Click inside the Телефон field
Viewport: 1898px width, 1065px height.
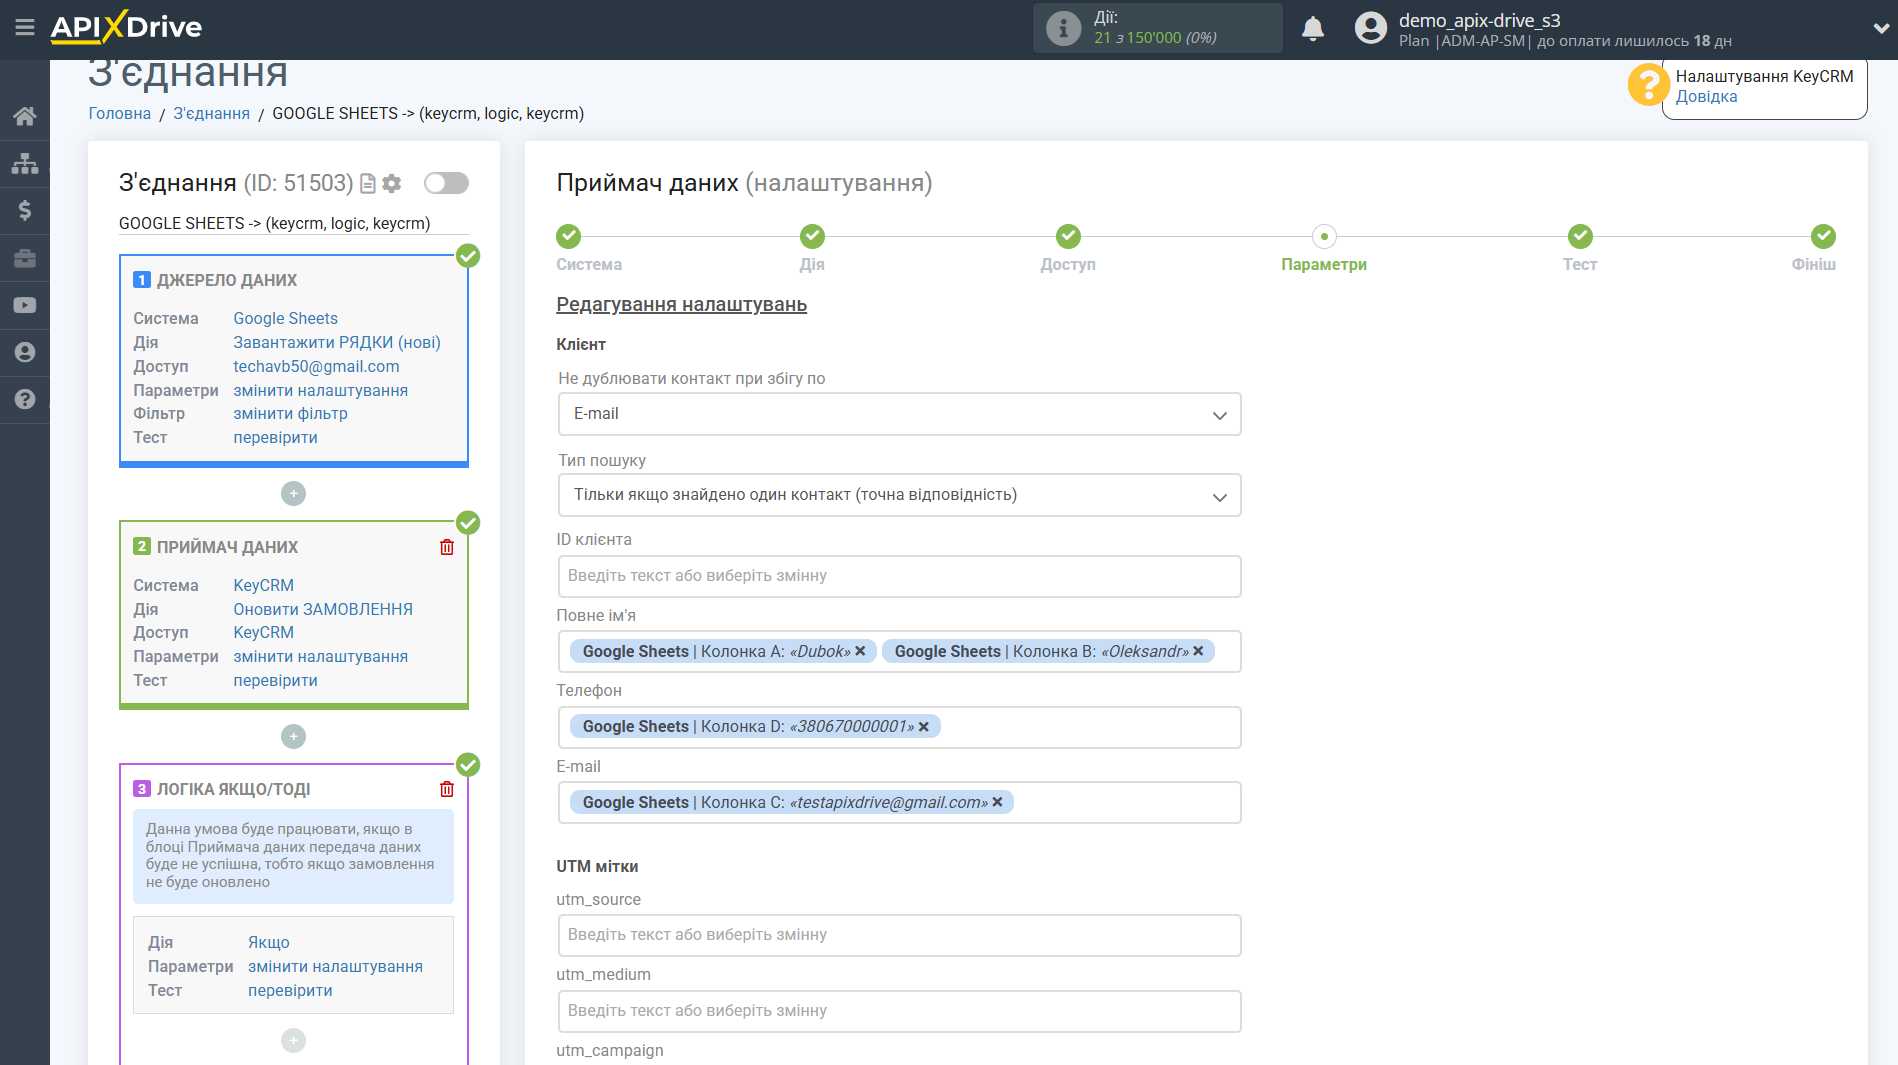click(x=899, y=727)
